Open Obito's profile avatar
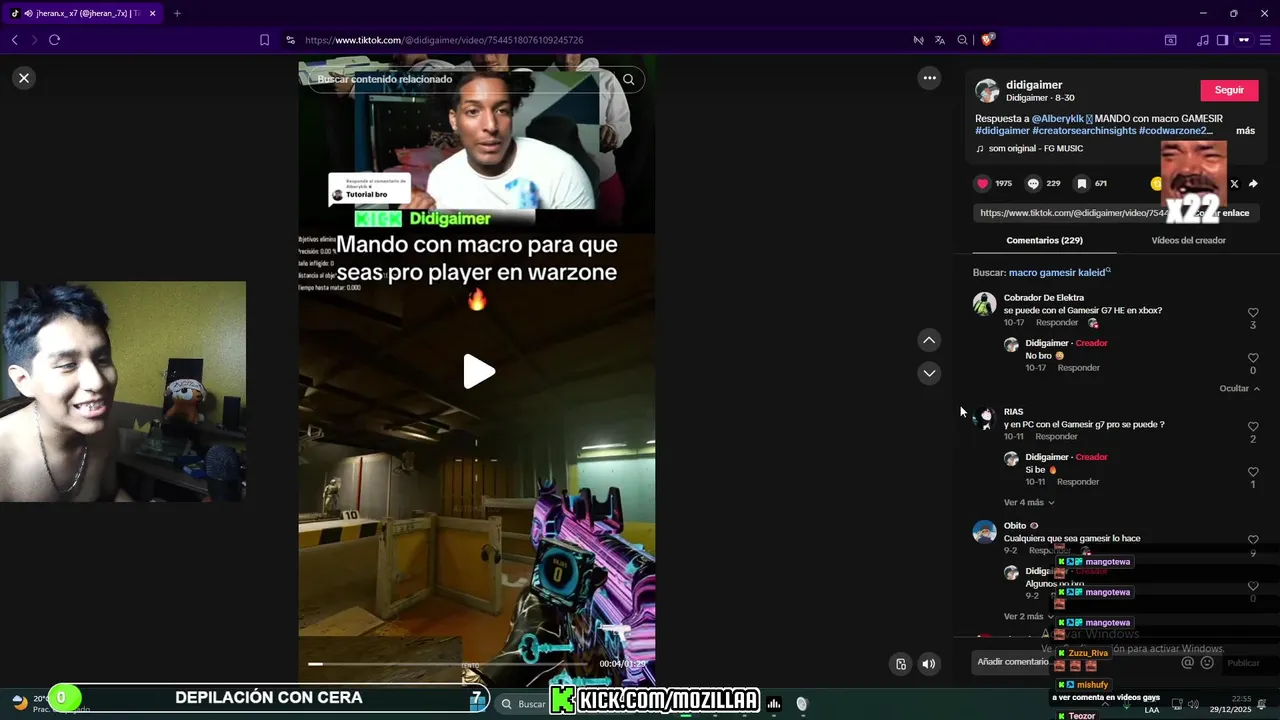 pyautogui.click(x=985, y=532)
